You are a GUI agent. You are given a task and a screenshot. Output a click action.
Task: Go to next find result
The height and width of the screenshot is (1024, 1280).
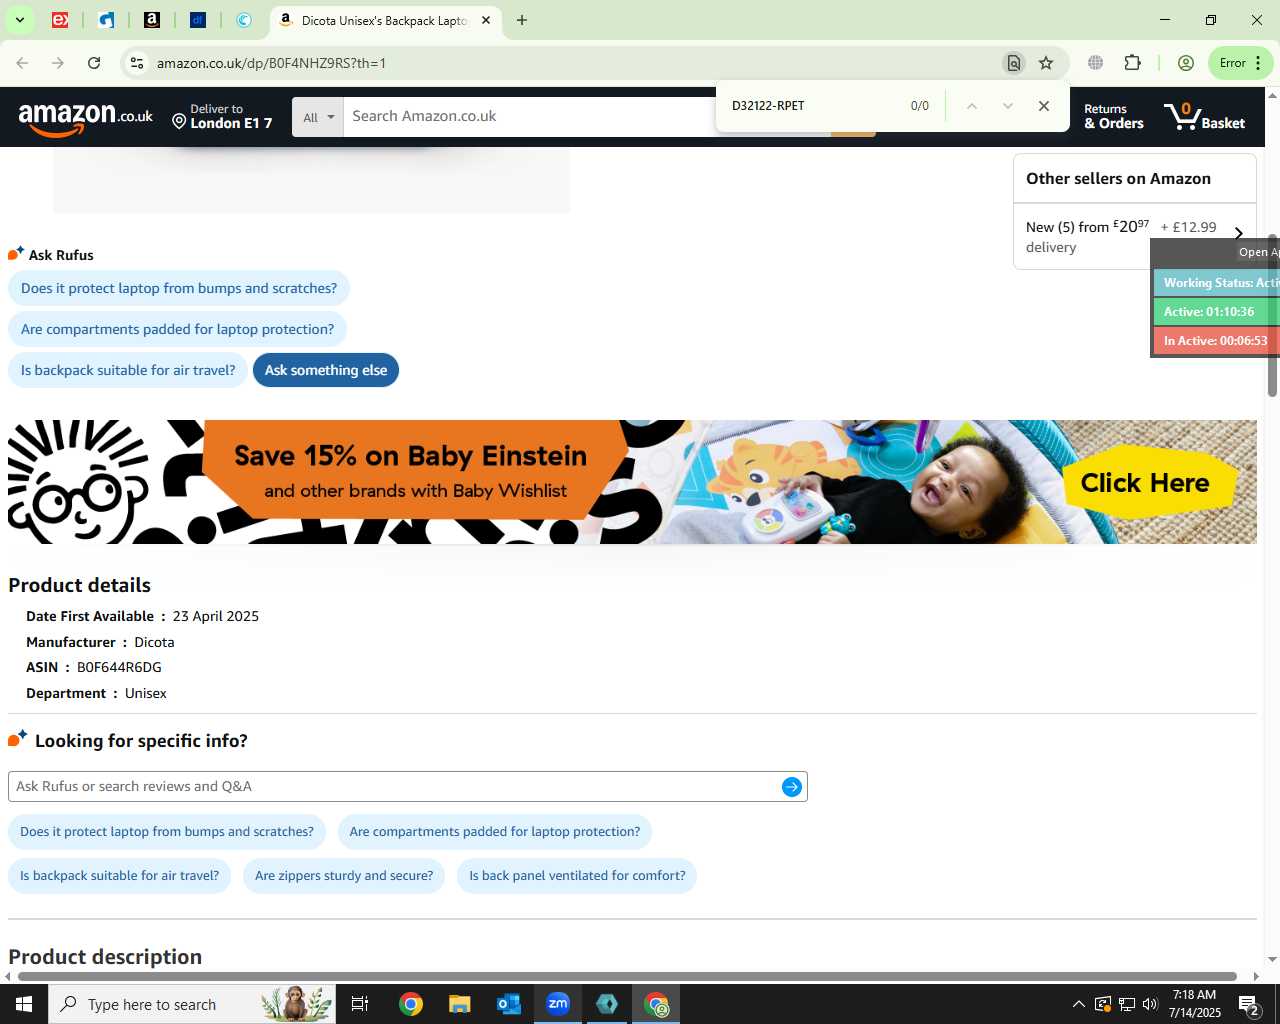pyautogui.click(x=1007, y=106)
